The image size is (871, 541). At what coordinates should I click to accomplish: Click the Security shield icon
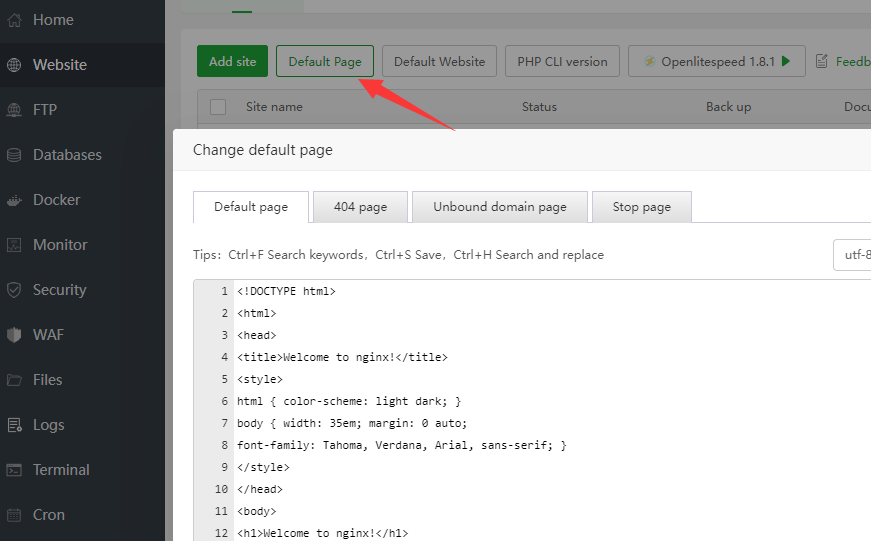click(14, 290)
